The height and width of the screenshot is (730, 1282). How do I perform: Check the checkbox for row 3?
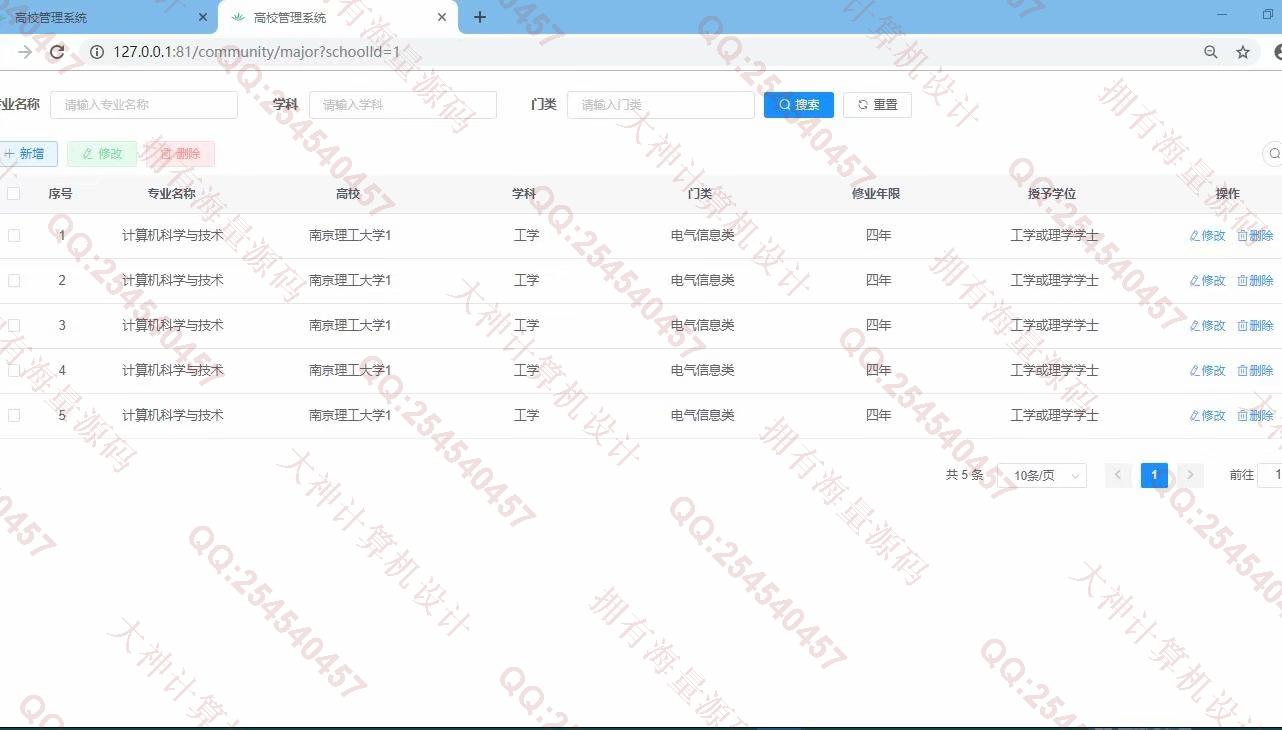coord(14,326)
